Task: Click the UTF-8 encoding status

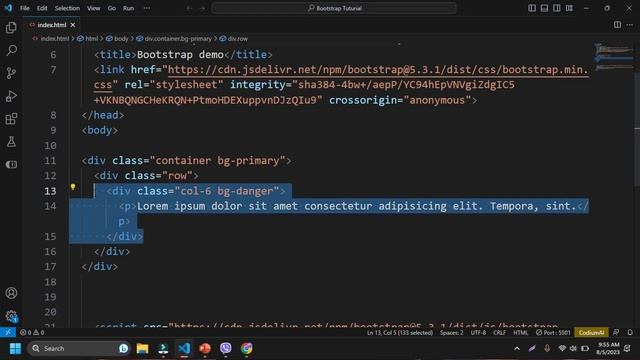Action: point(478,333)
